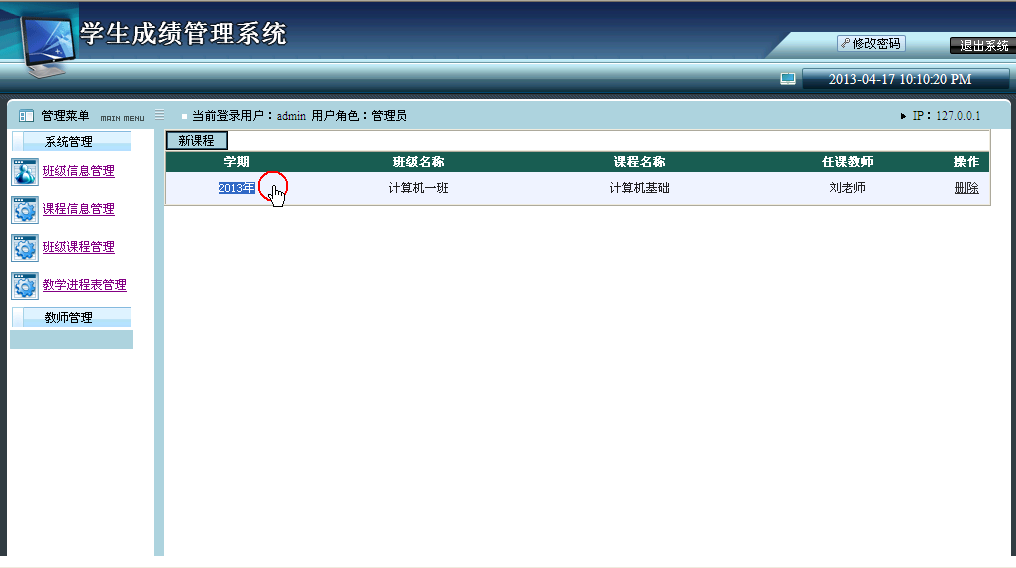The image size is (1016, 568).
Task: Click the gear icon beside 课程信息管理
Action: click(x=25, y=210)
